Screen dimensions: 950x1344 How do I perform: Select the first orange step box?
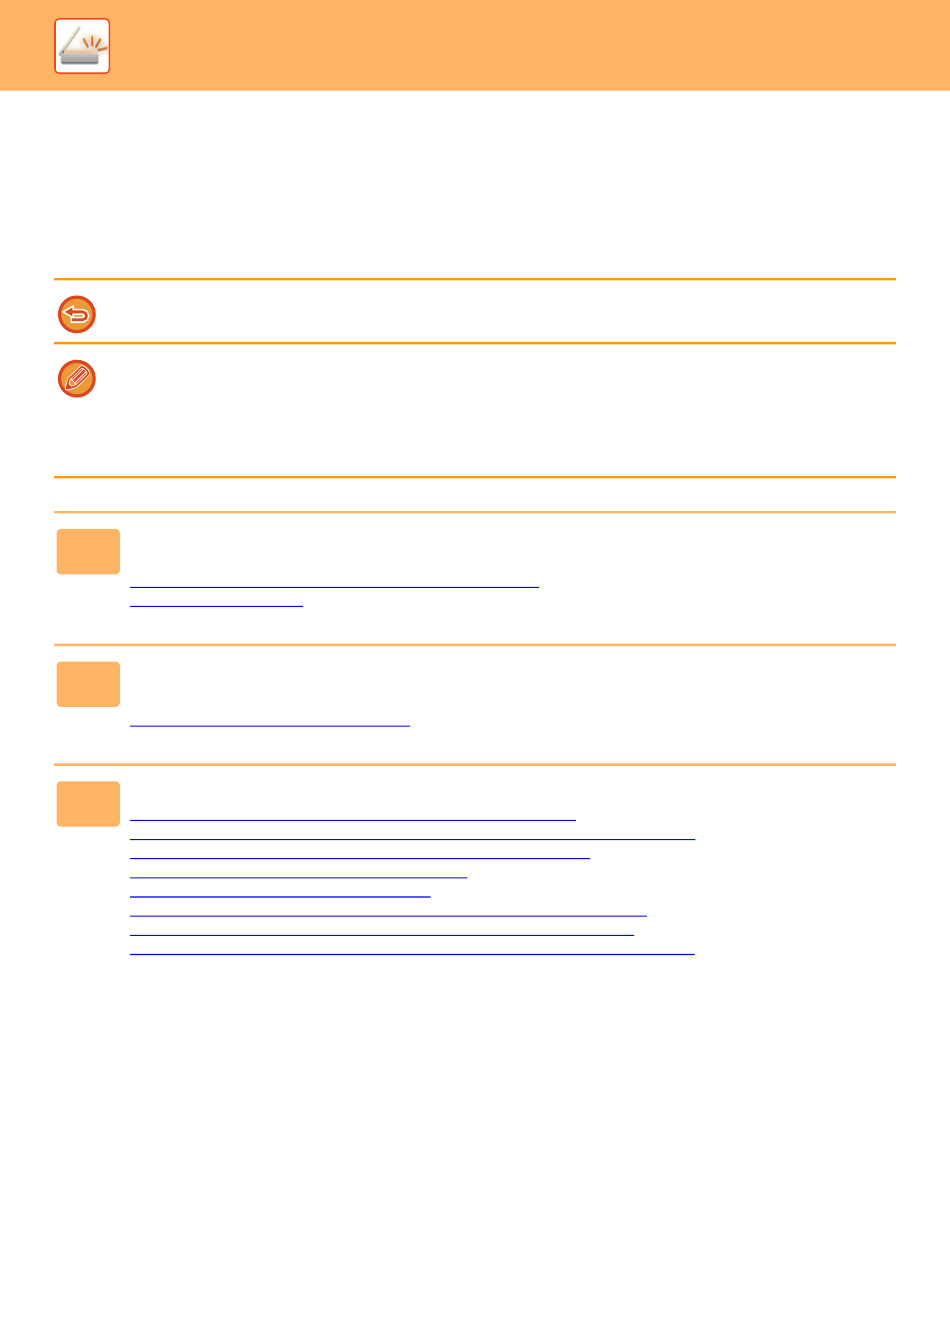click(88, 551)
